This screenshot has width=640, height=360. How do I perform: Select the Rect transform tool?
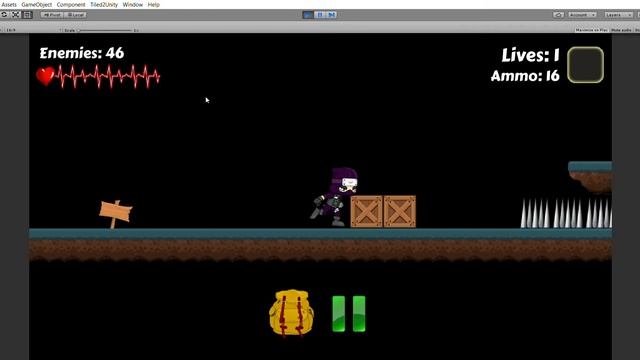(x=27, y=15)
